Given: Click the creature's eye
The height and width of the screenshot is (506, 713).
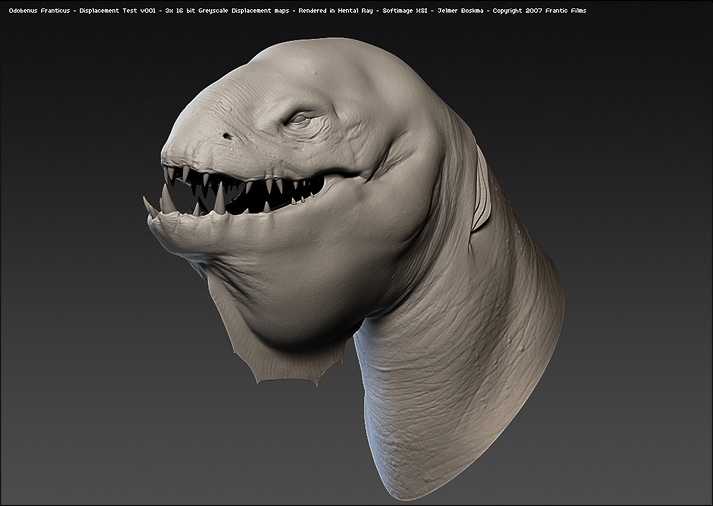Looking at the screenshot, I should pyautogui.click(x=301, y=119).
